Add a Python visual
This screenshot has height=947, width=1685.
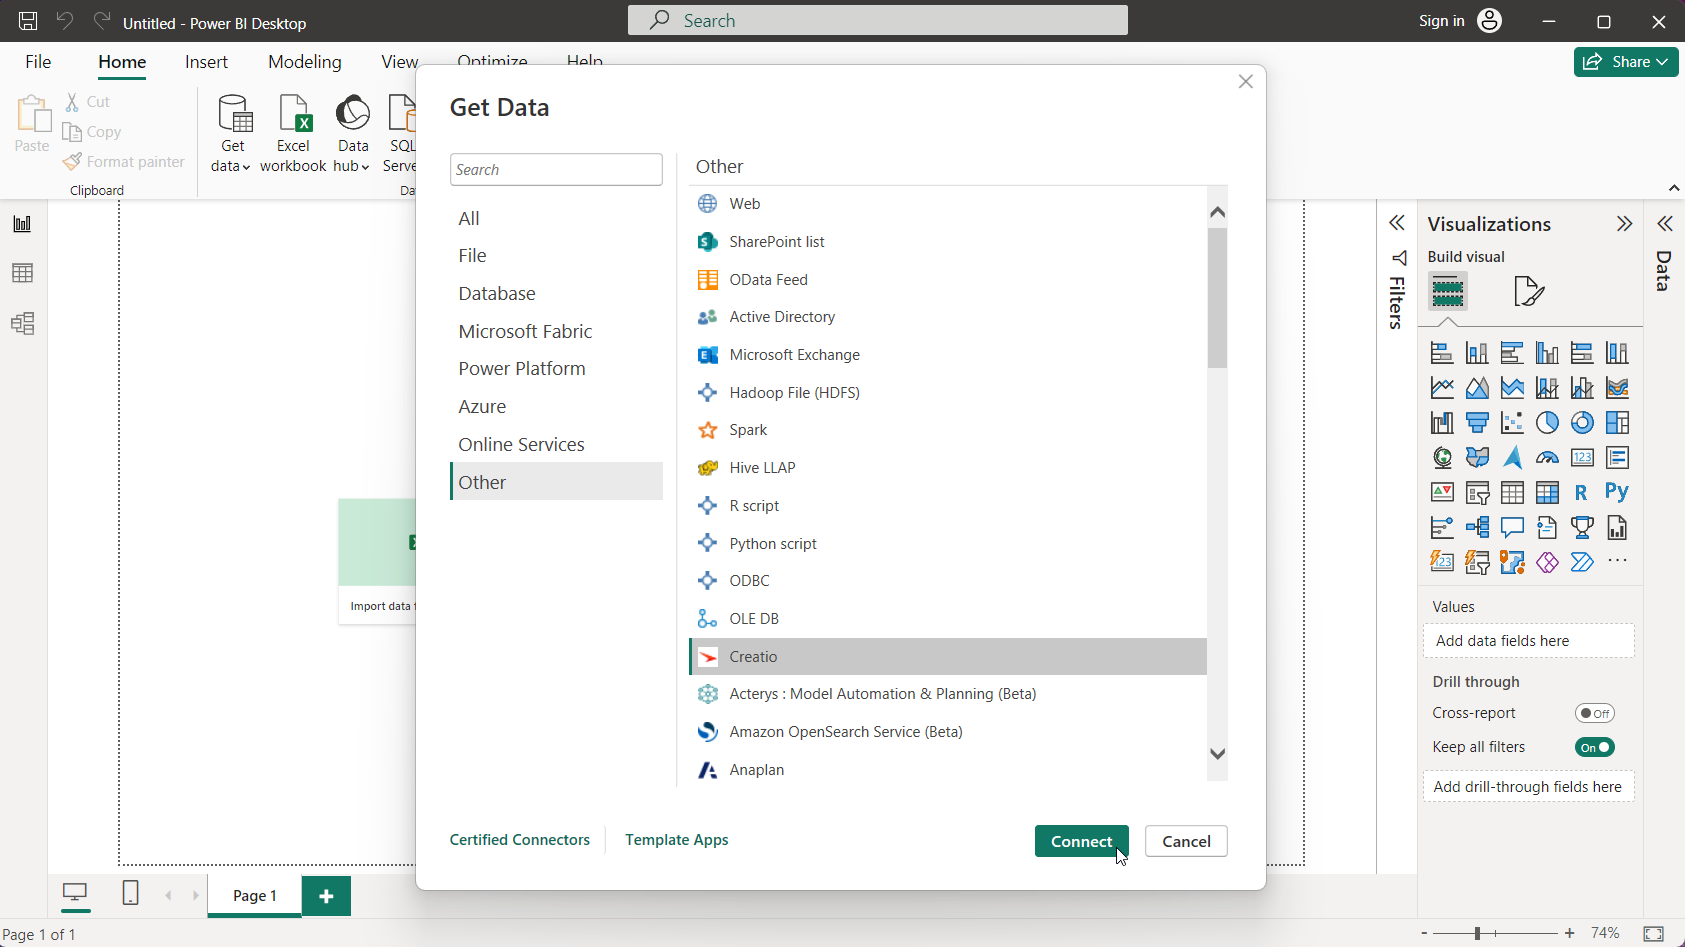(1617, 492)
